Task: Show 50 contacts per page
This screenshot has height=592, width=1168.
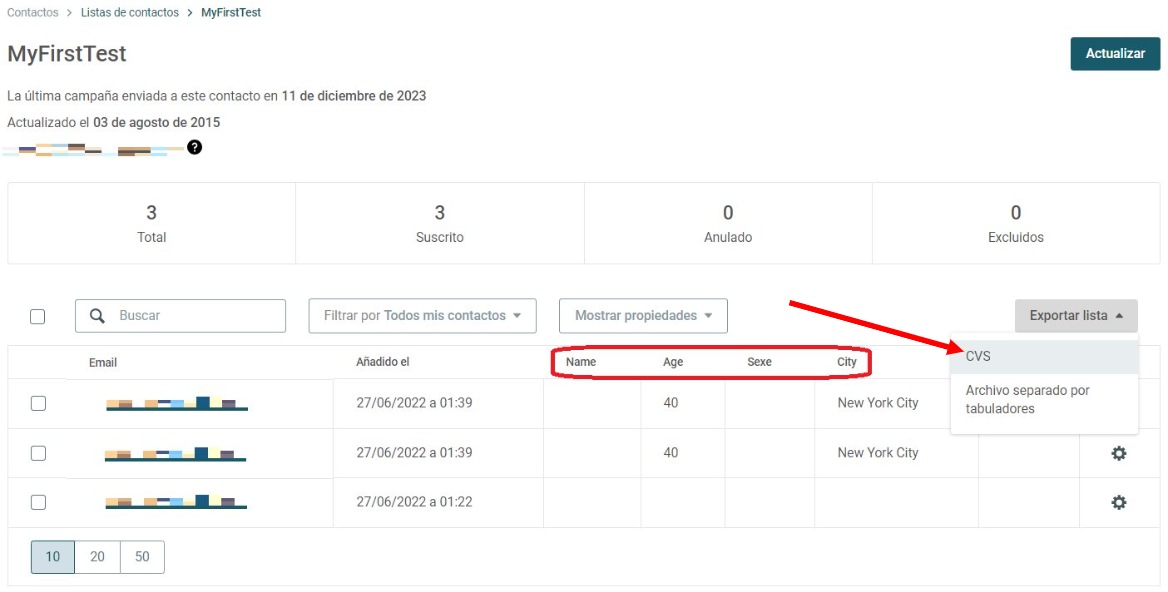Action: click(142, 556)
